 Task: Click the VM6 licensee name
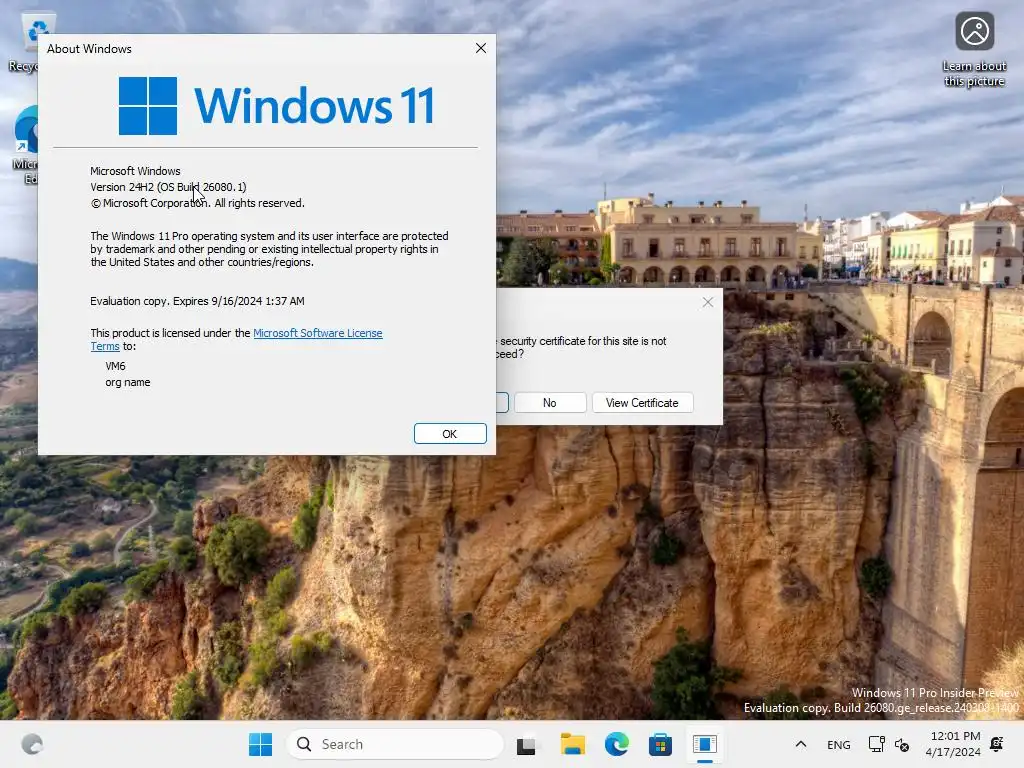pos(115,366)
